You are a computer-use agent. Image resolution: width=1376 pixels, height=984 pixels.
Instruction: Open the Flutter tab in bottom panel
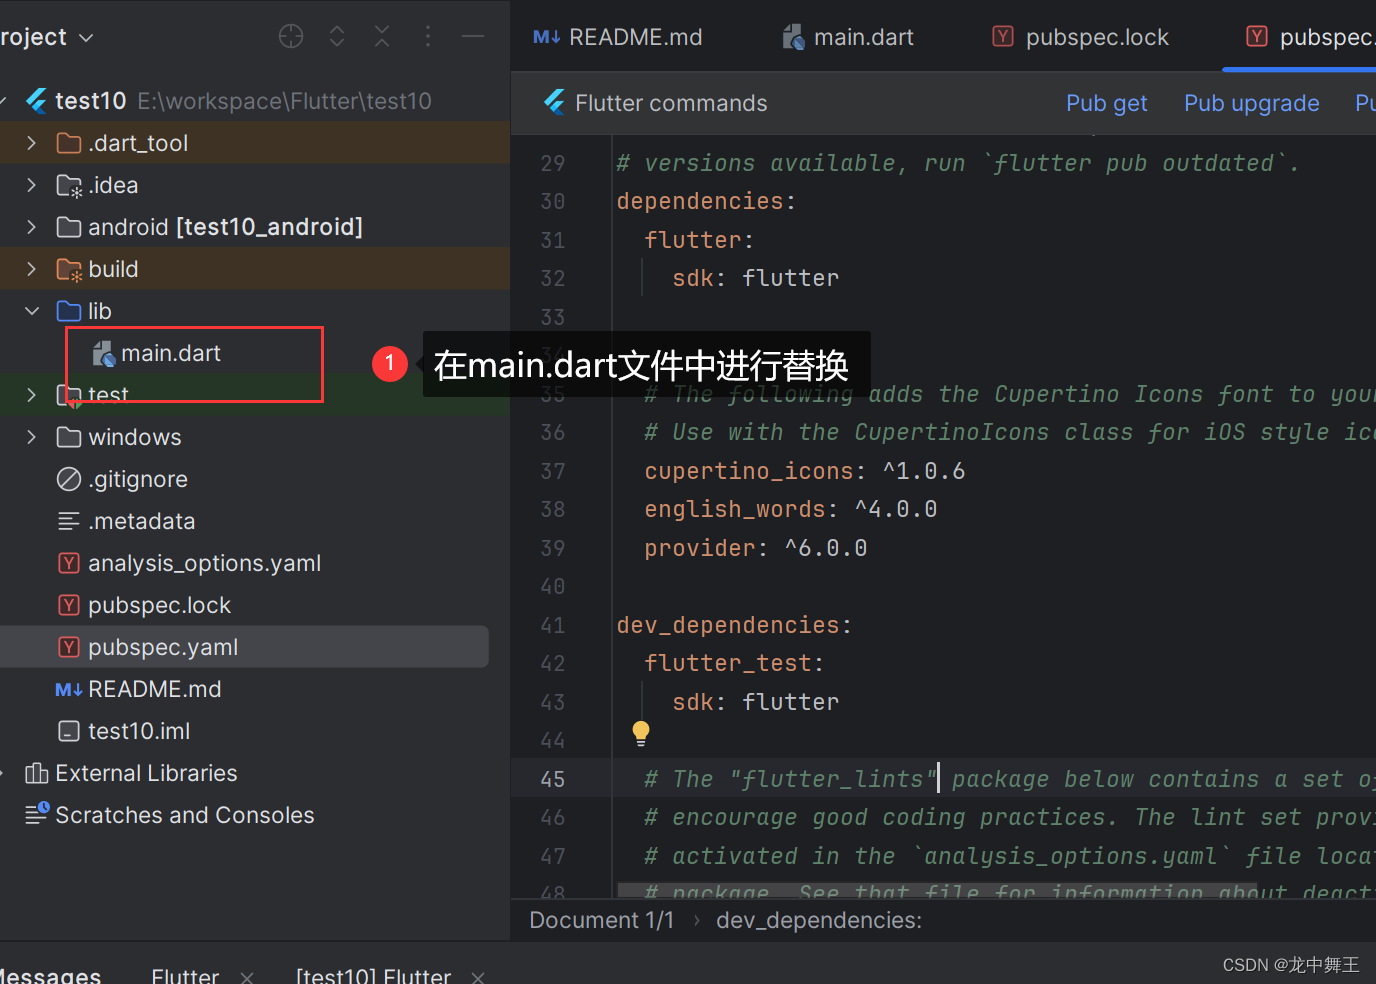click(185, 975)
